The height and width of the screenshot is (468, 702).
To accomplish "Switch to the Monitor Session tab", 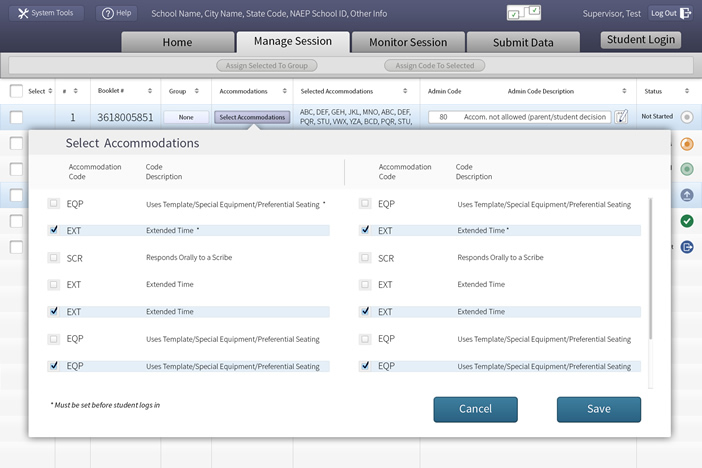I will coord(408,42).
